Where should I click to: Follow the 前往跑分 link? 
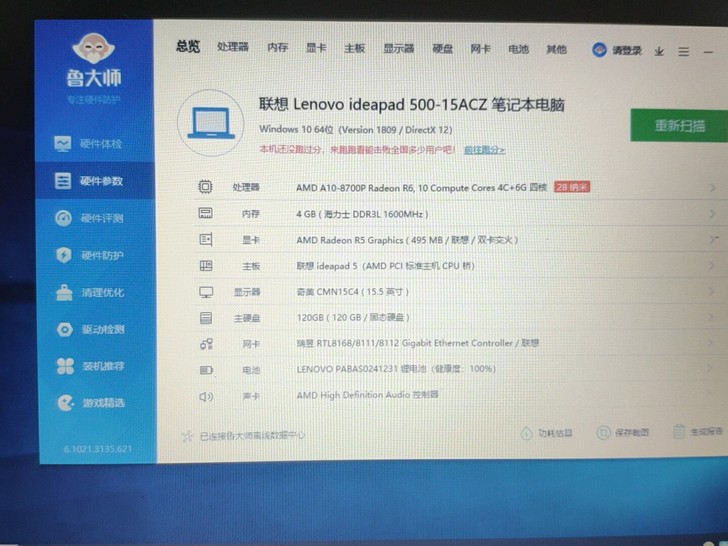(484, 150)
